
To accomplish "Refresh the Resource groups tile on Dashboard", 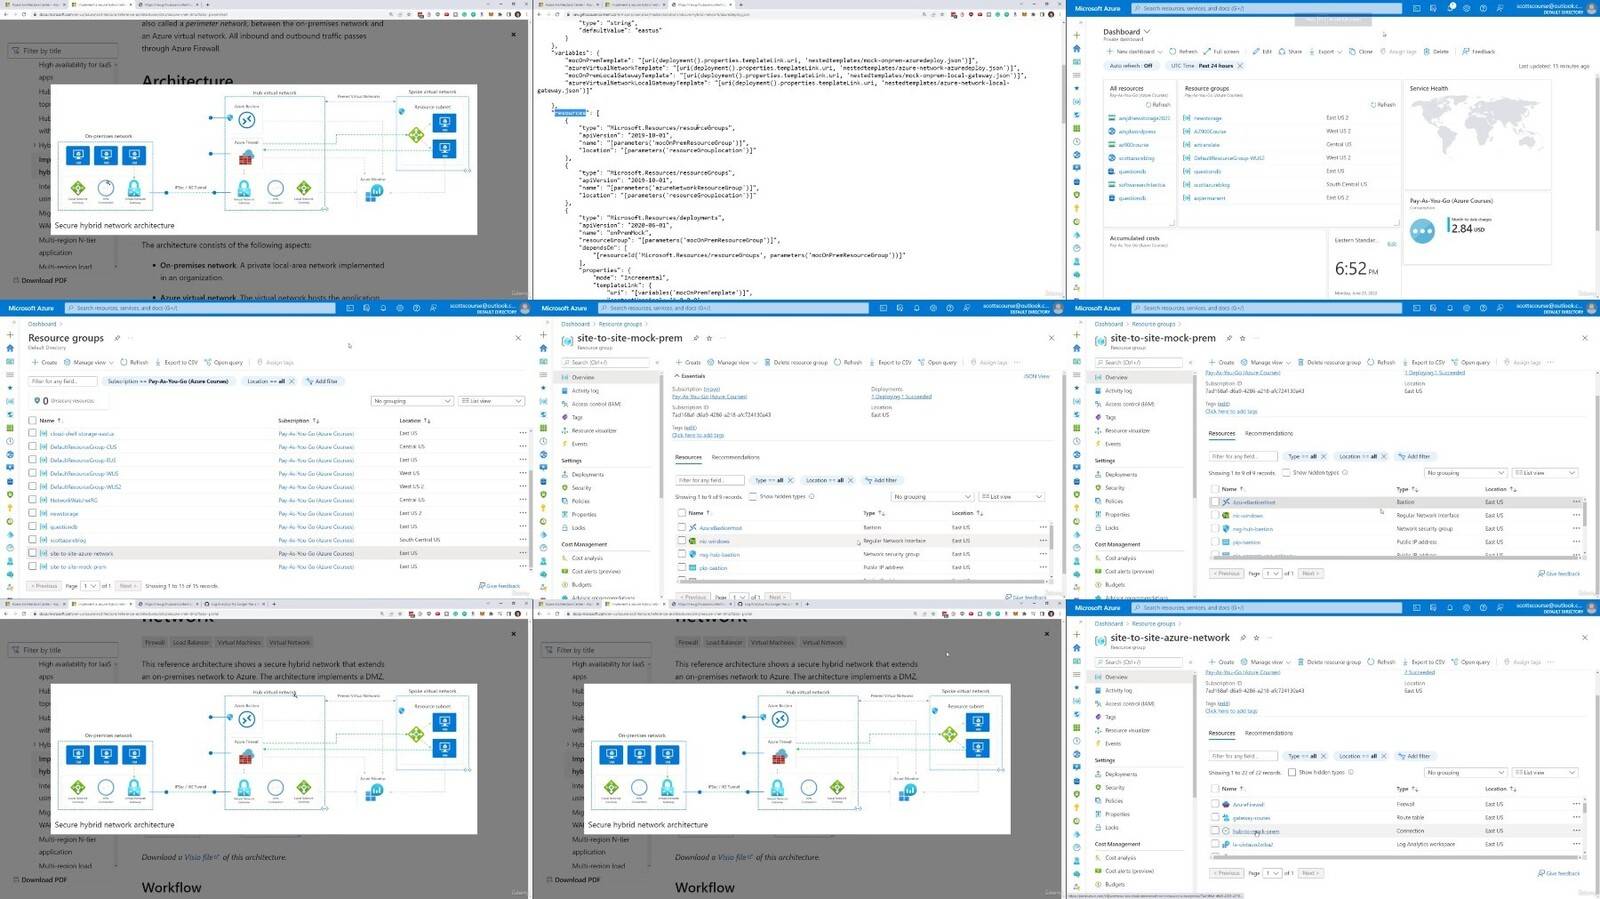I will point(1383,104).
